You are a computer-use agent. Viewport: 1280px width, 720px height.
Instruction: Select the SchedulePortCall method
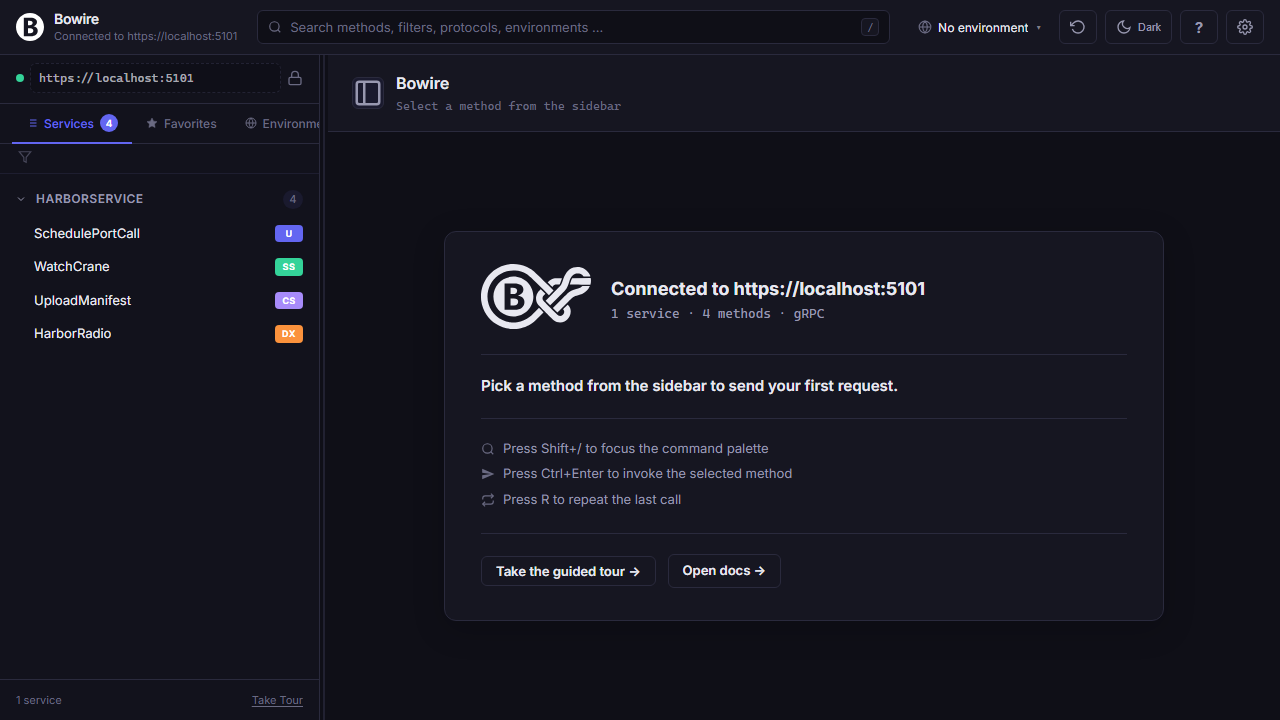(160, 234)
